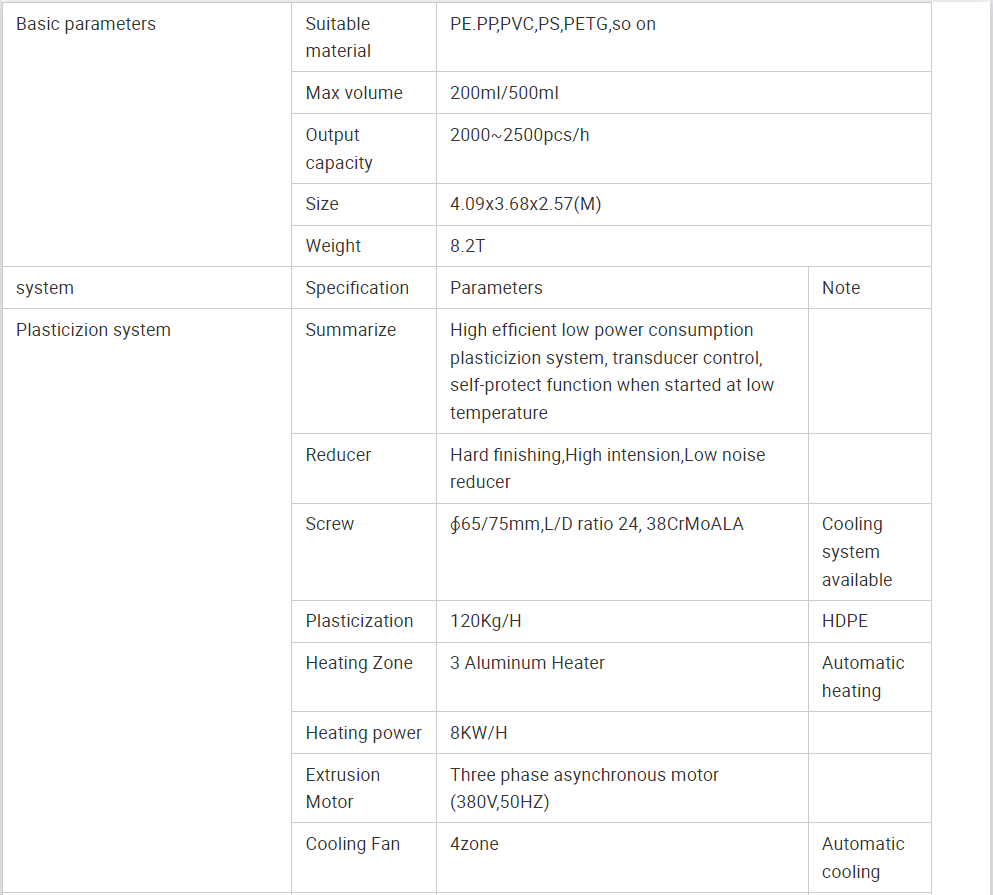The height and width of the screenshot is (895, 993).
Task: Click the "PE.PP,PVC,PS,PETG,so on" text
Action: (x=553, y=24)
